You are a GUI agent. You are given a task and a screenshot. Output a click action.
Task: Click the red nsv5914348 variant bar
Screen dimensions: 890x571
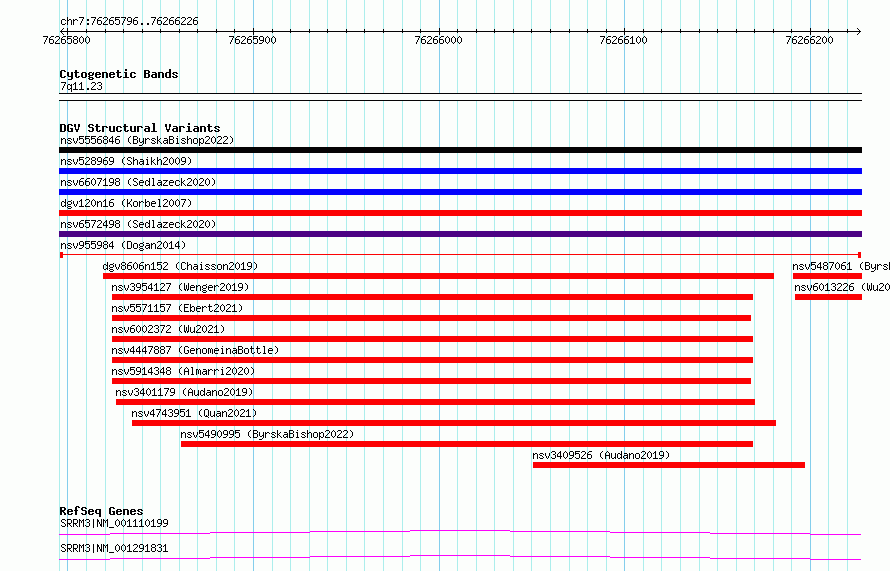pos(431,381)
